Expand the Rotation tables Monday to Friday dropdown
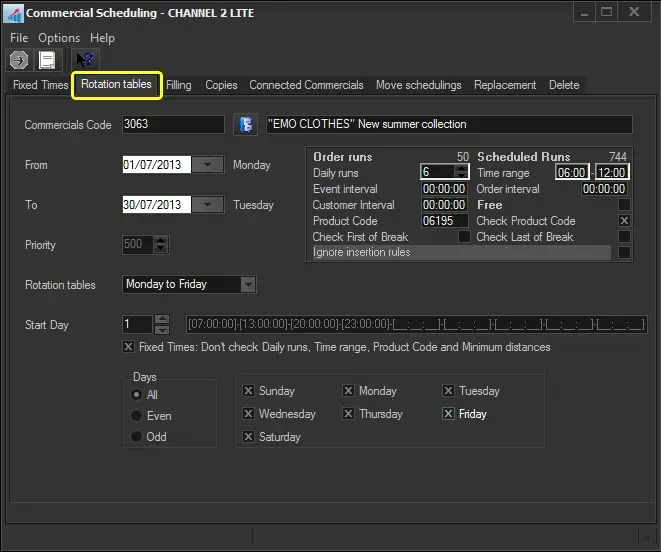 248,285
